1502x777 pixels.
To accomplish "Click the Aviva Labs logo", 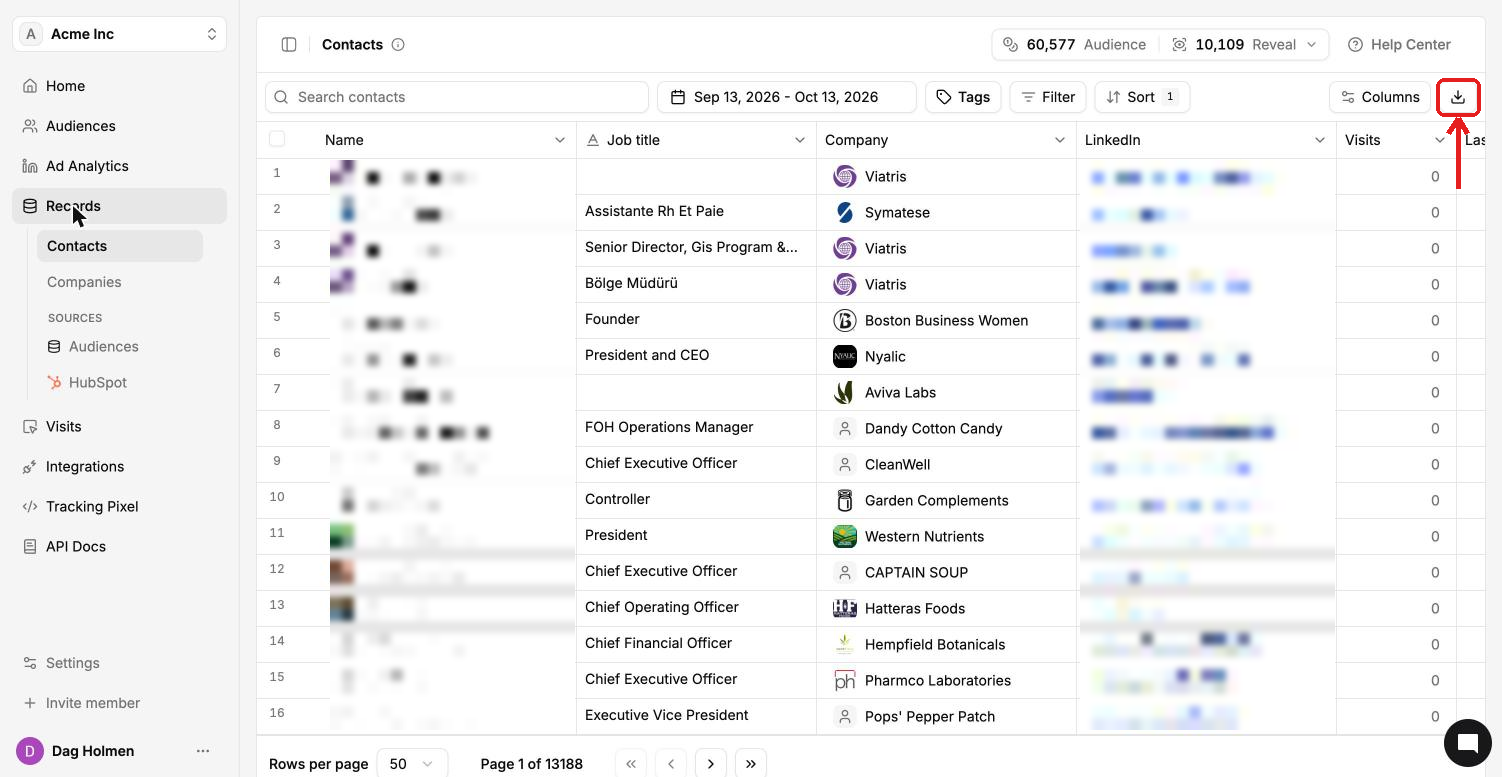I will click(845, 393).
